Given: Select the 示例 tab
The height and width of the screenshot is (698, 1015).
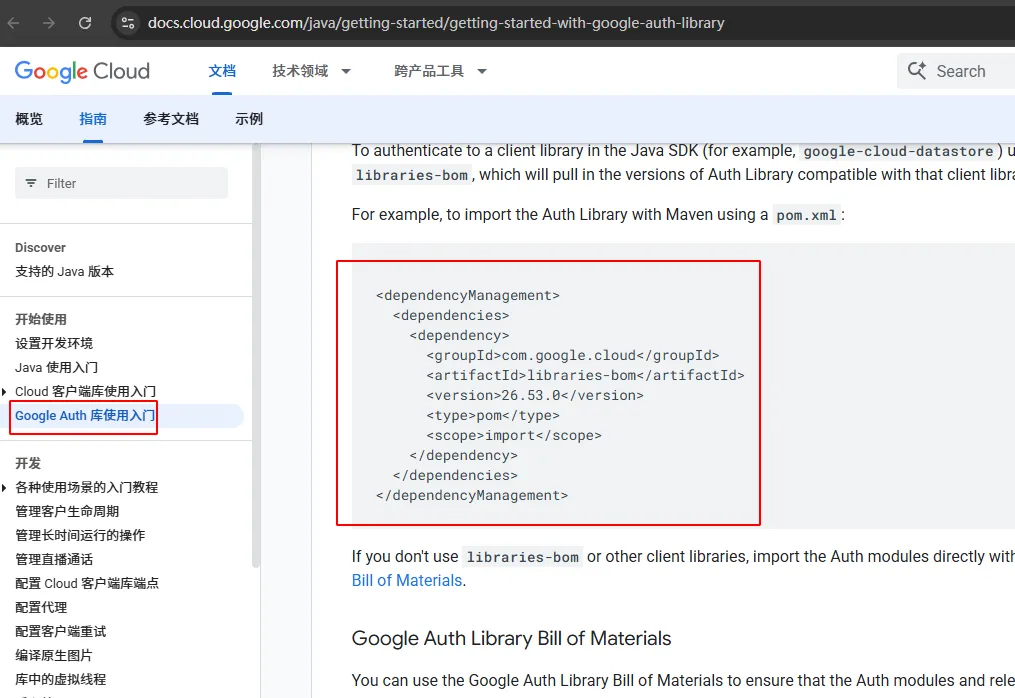Looking at the screenshot, I should [x=249, y=119].
